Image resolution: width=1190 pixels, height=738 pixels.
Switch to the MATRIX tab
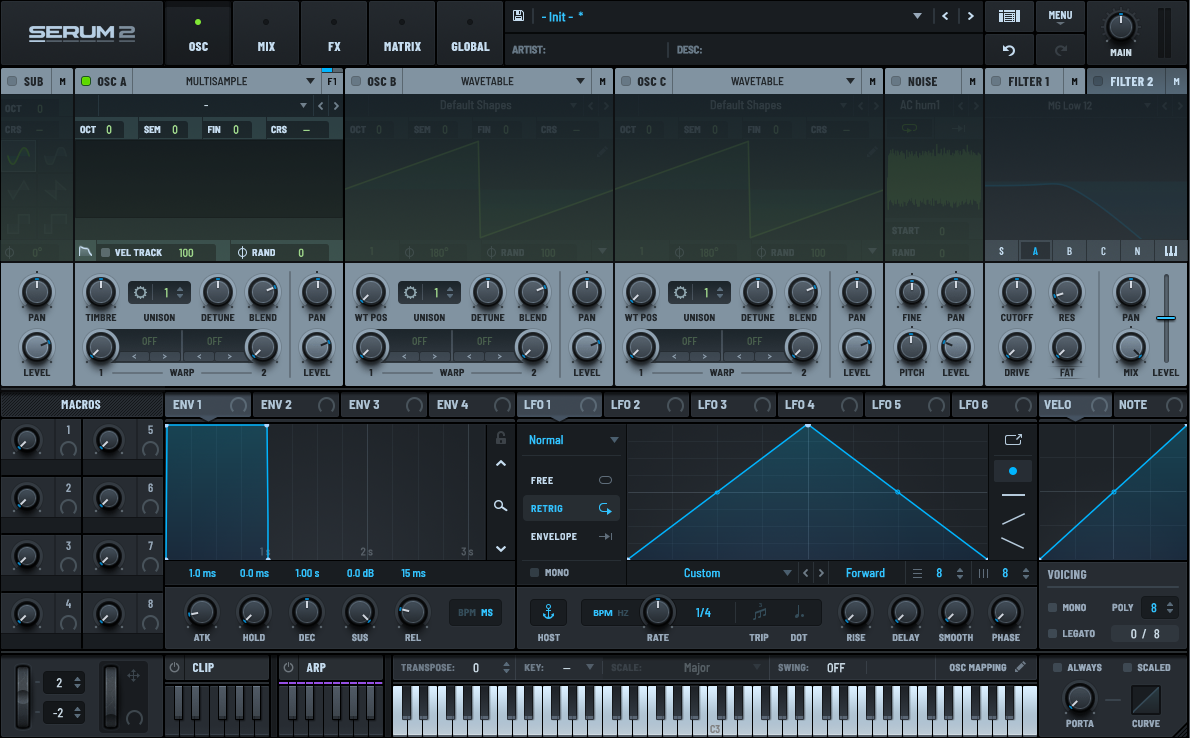(402, 33)
